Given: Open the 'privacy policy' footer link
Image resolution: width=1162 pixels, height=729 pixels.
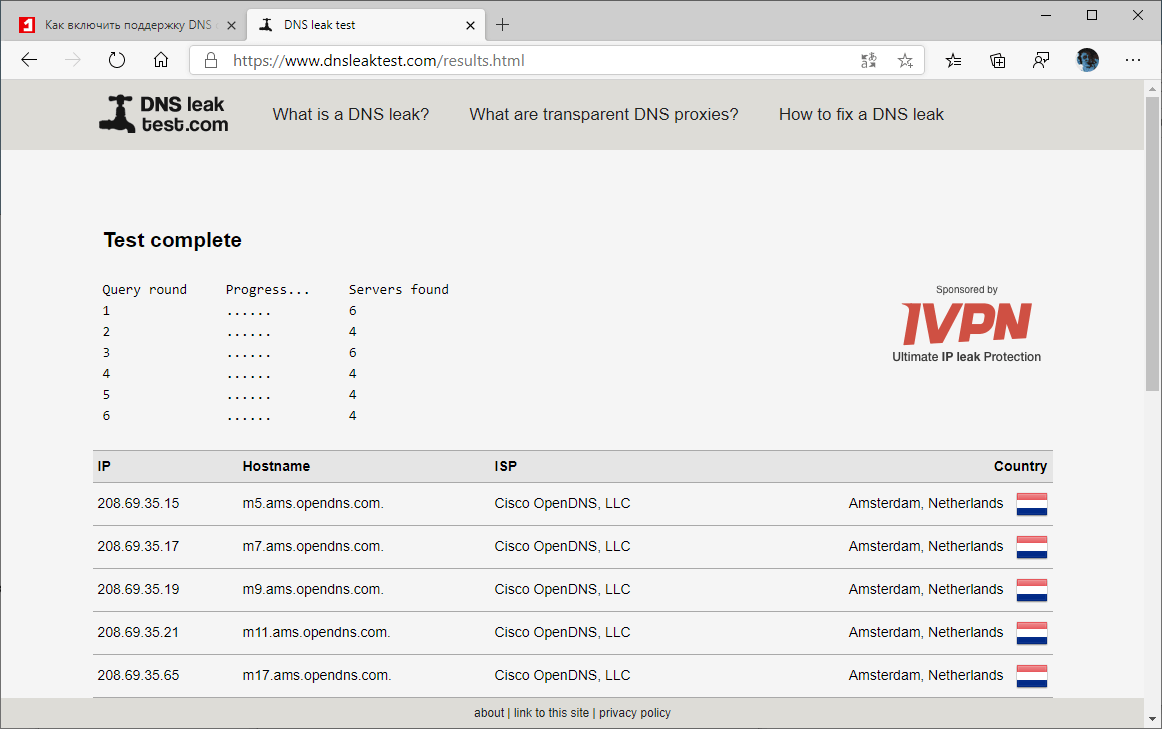Looking at the screenshot, I should point(634,713).
